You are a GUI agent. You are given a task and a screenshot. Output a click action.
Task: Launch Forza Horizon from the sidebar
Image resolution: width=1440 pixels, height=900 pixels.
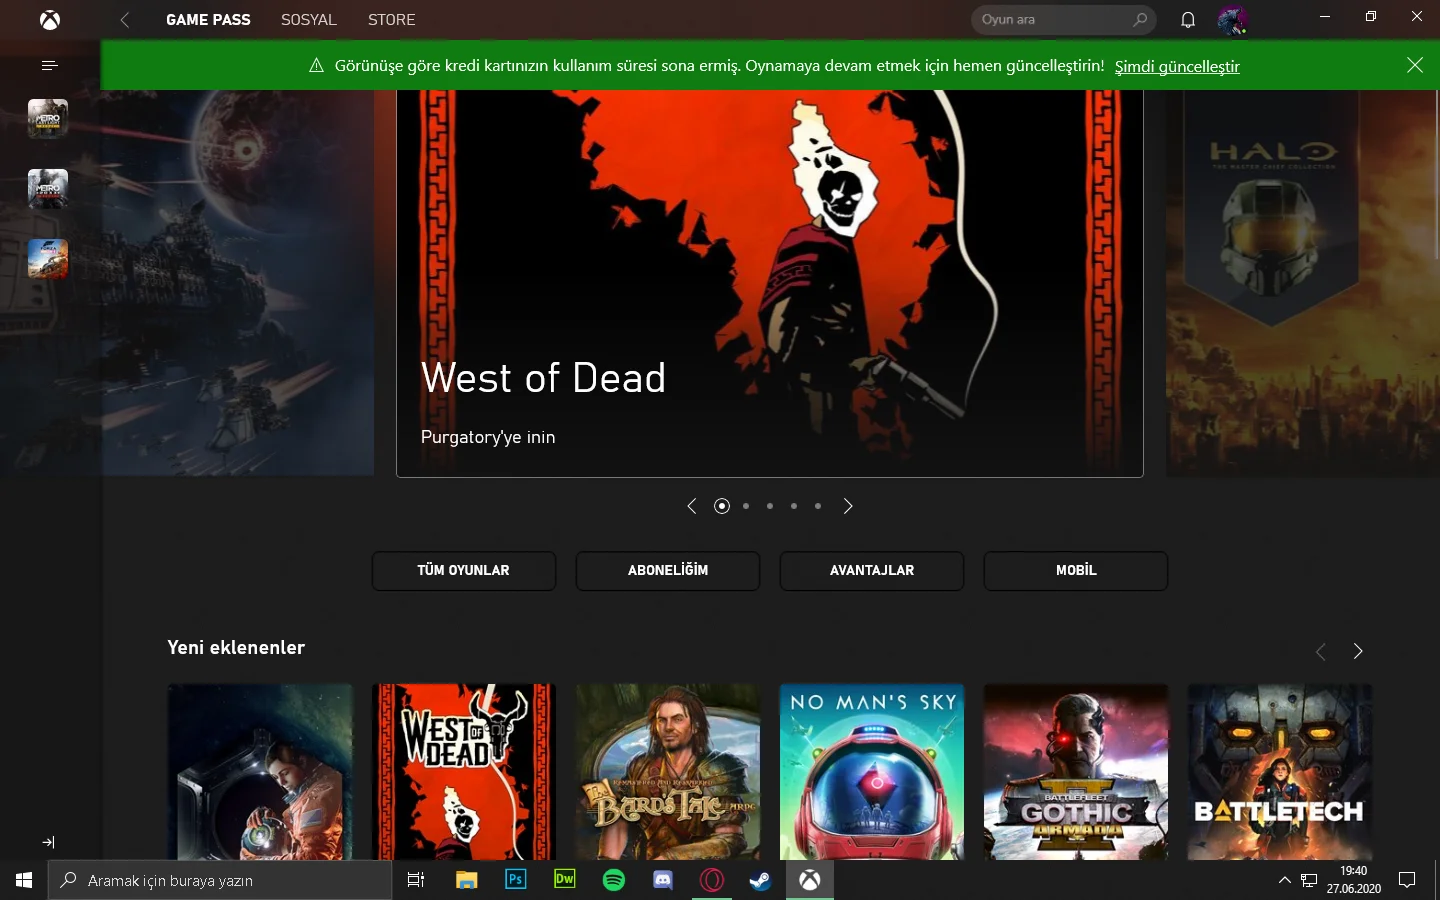pyautogui.click(x=48, y=259)
